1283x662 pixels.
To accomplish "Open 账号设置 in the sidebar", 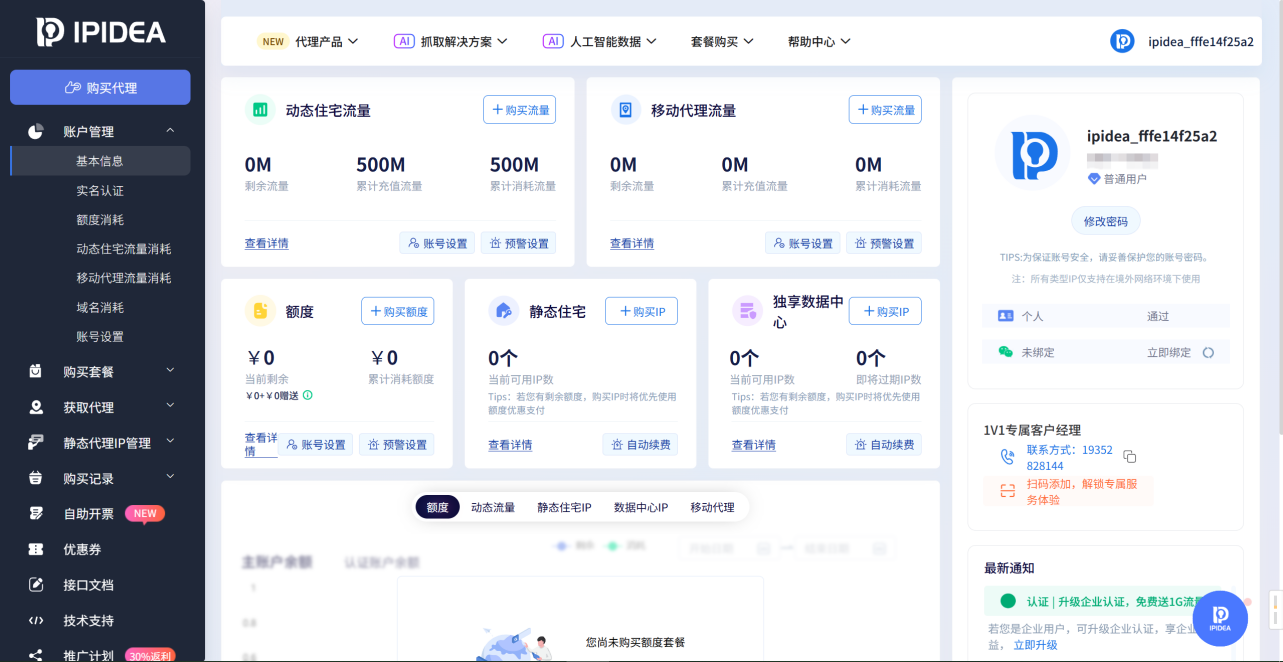I will click(100, 336).
